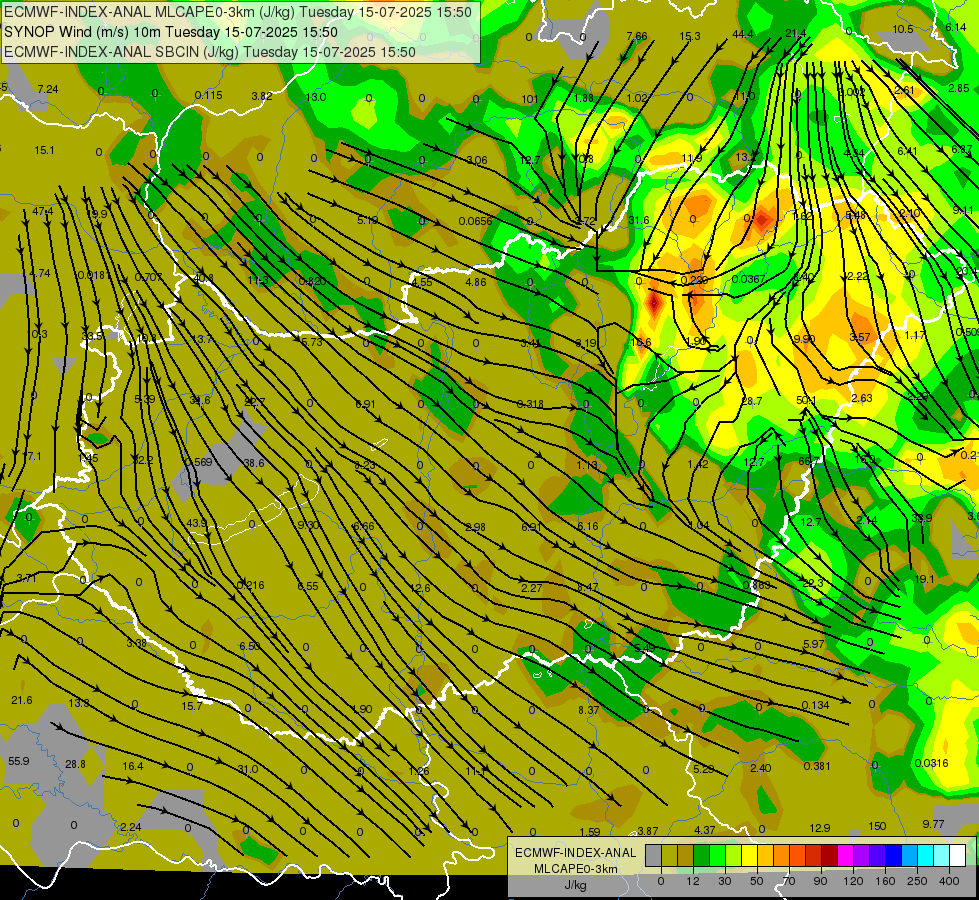Pick the yellow legend color swatch

[x=749, y=856]
